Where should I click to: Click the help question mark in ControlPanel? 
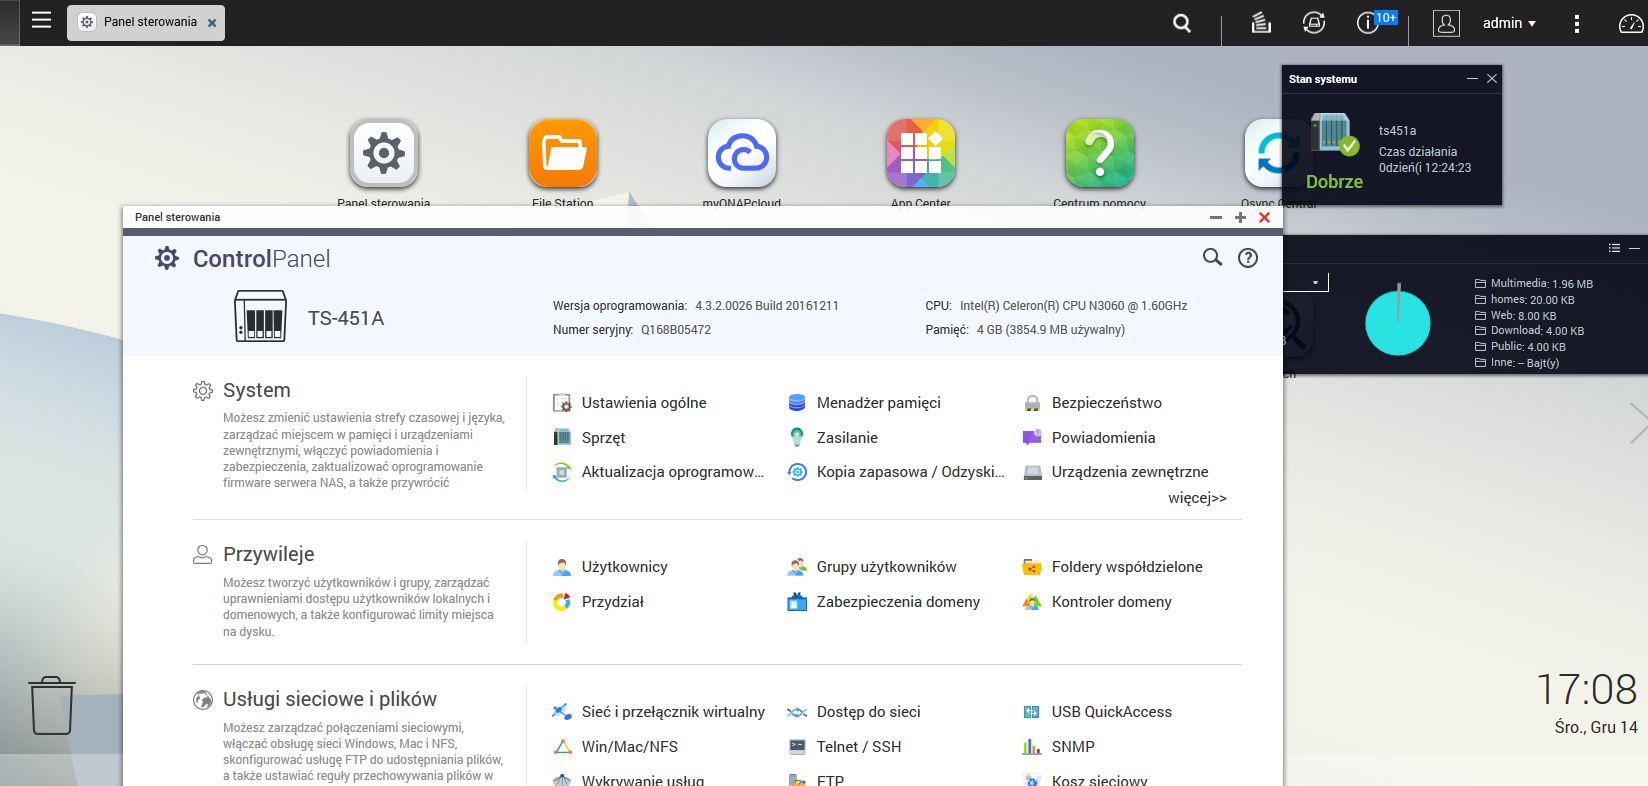[1248, 258]
